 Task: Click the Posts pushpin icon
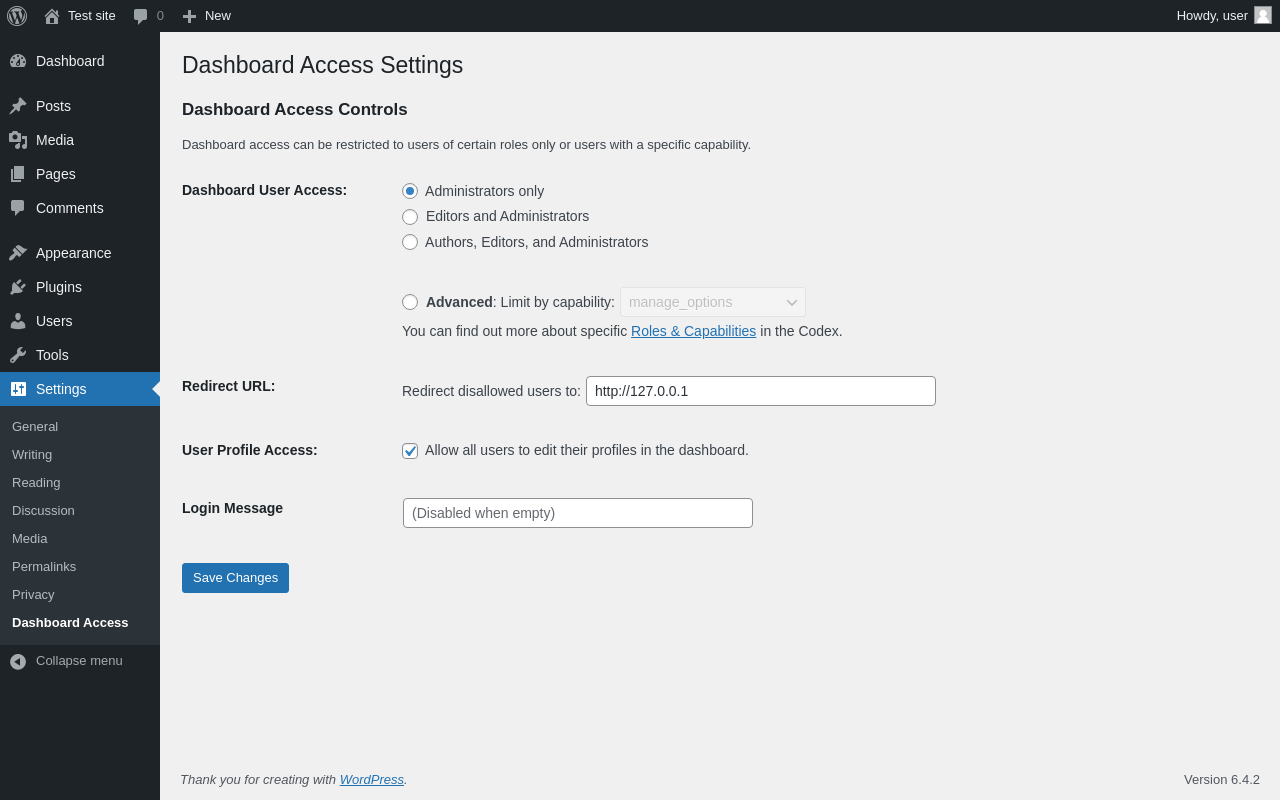[18, 106]
